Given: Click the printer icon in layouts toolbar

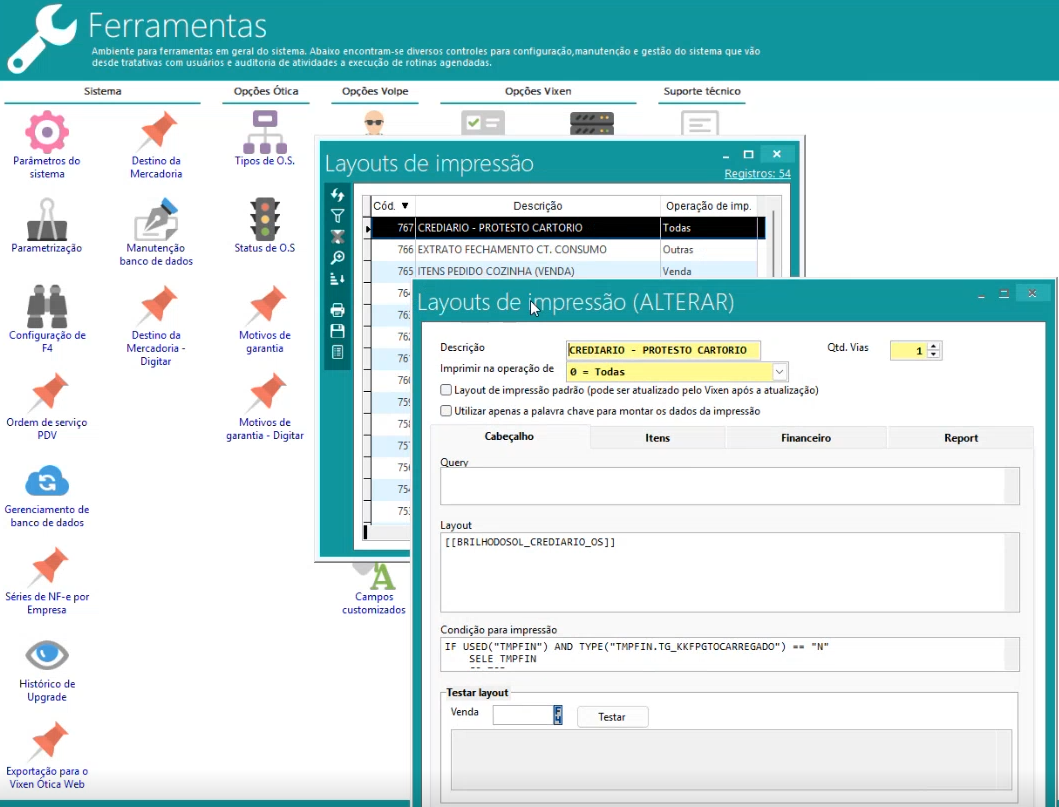Looking at the screenshot, I should (x=338, y=310).
